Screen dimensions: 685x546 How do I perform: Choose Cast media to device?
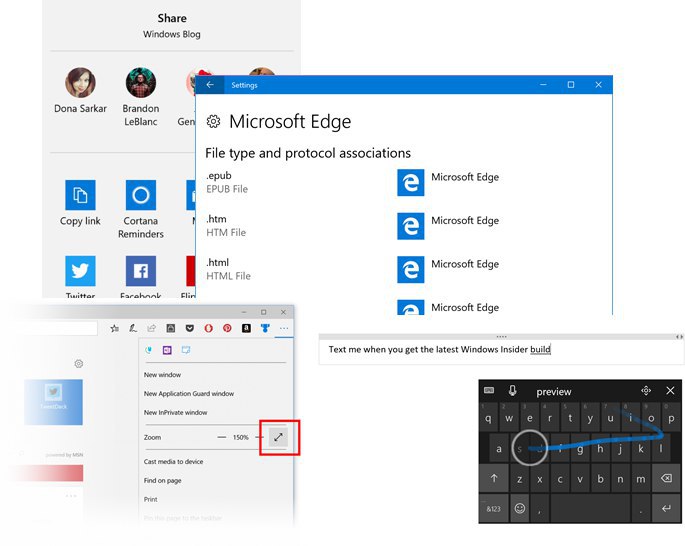(x=173, y=462)
